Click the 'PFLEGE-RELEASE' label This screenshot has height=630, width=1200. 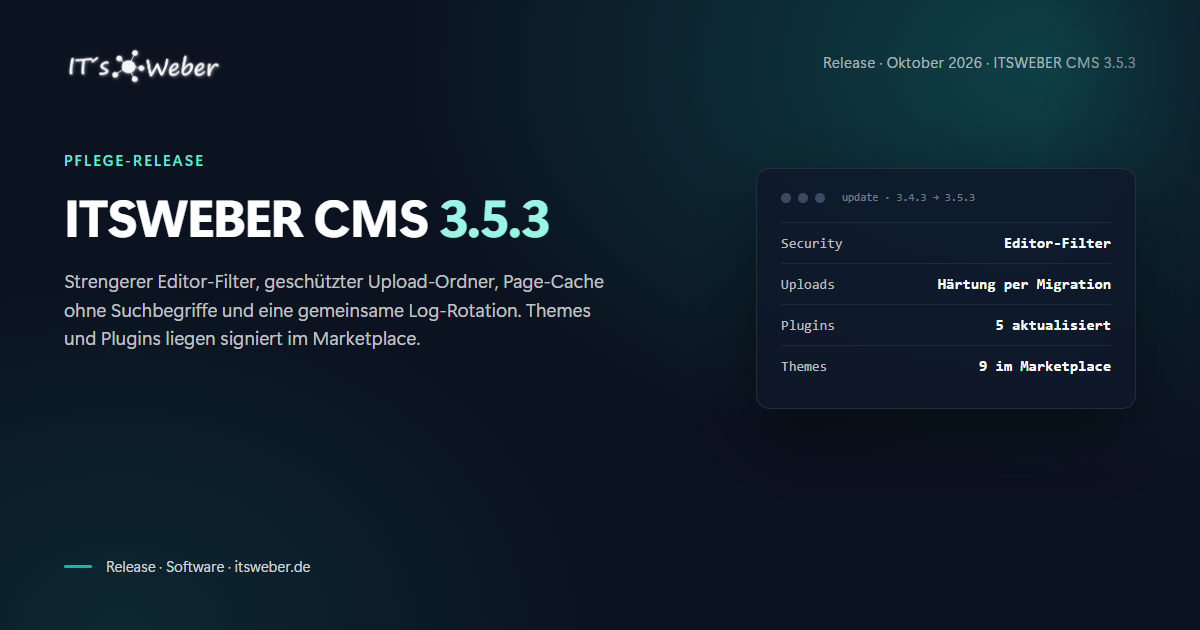coord(134,160)
